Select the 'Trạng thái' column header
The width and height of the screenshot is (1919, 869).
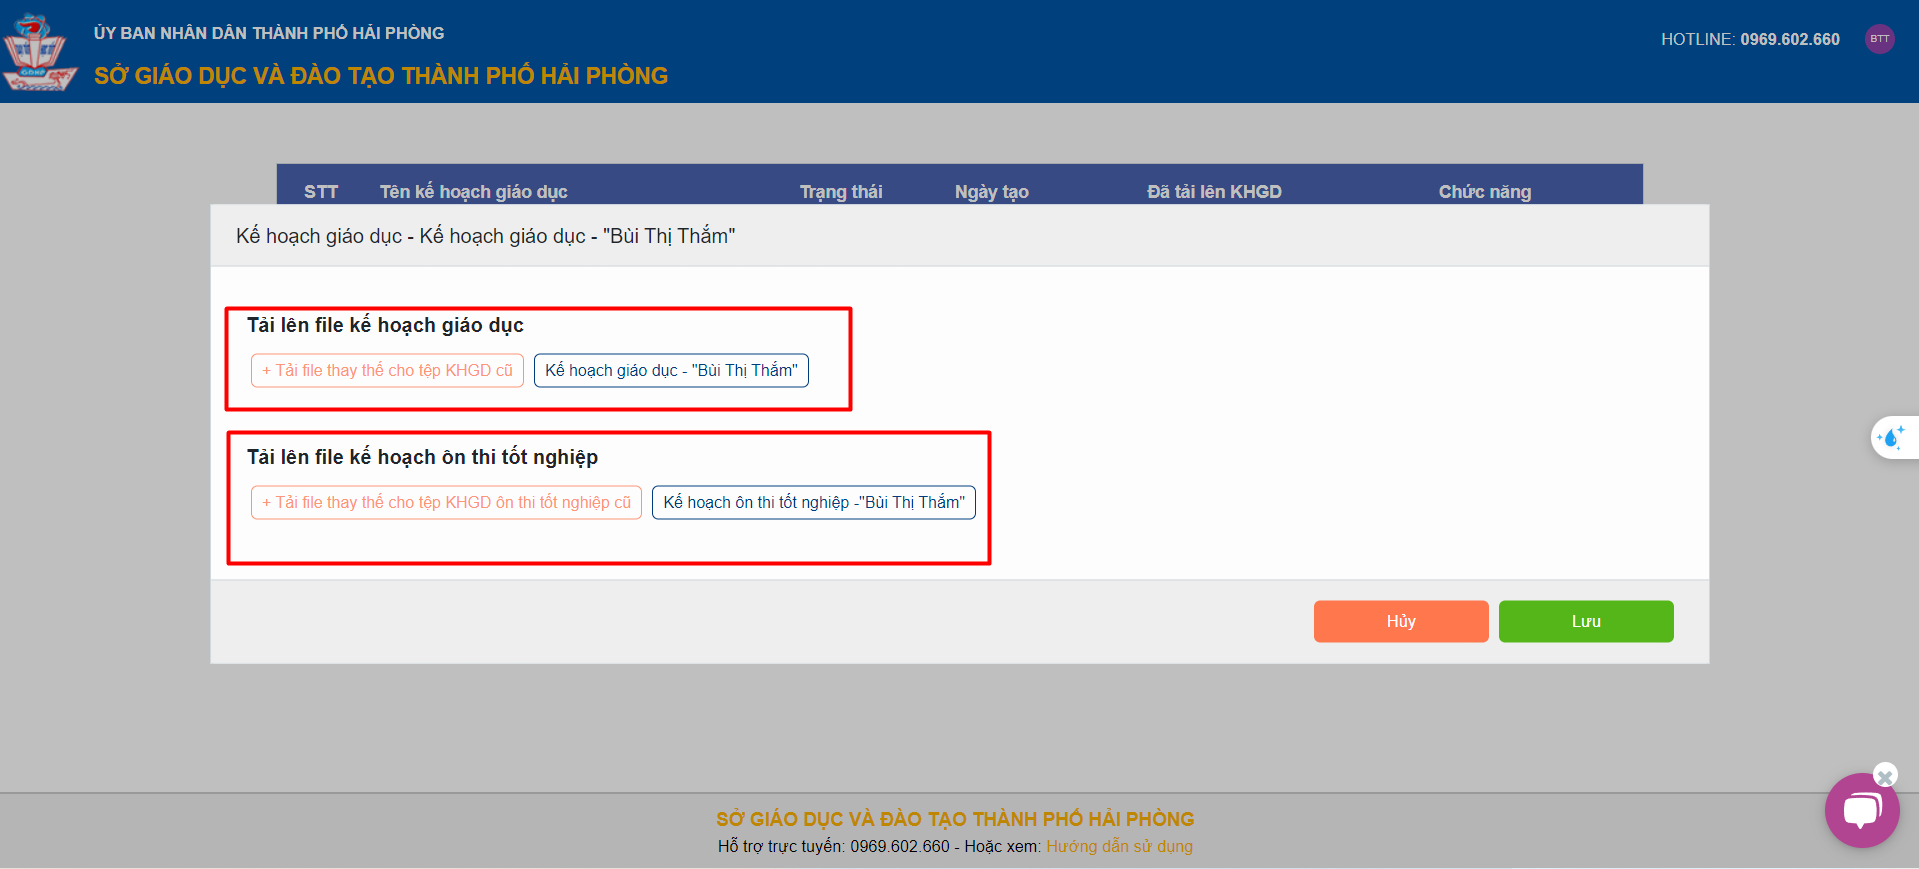(x=841, y=191)
